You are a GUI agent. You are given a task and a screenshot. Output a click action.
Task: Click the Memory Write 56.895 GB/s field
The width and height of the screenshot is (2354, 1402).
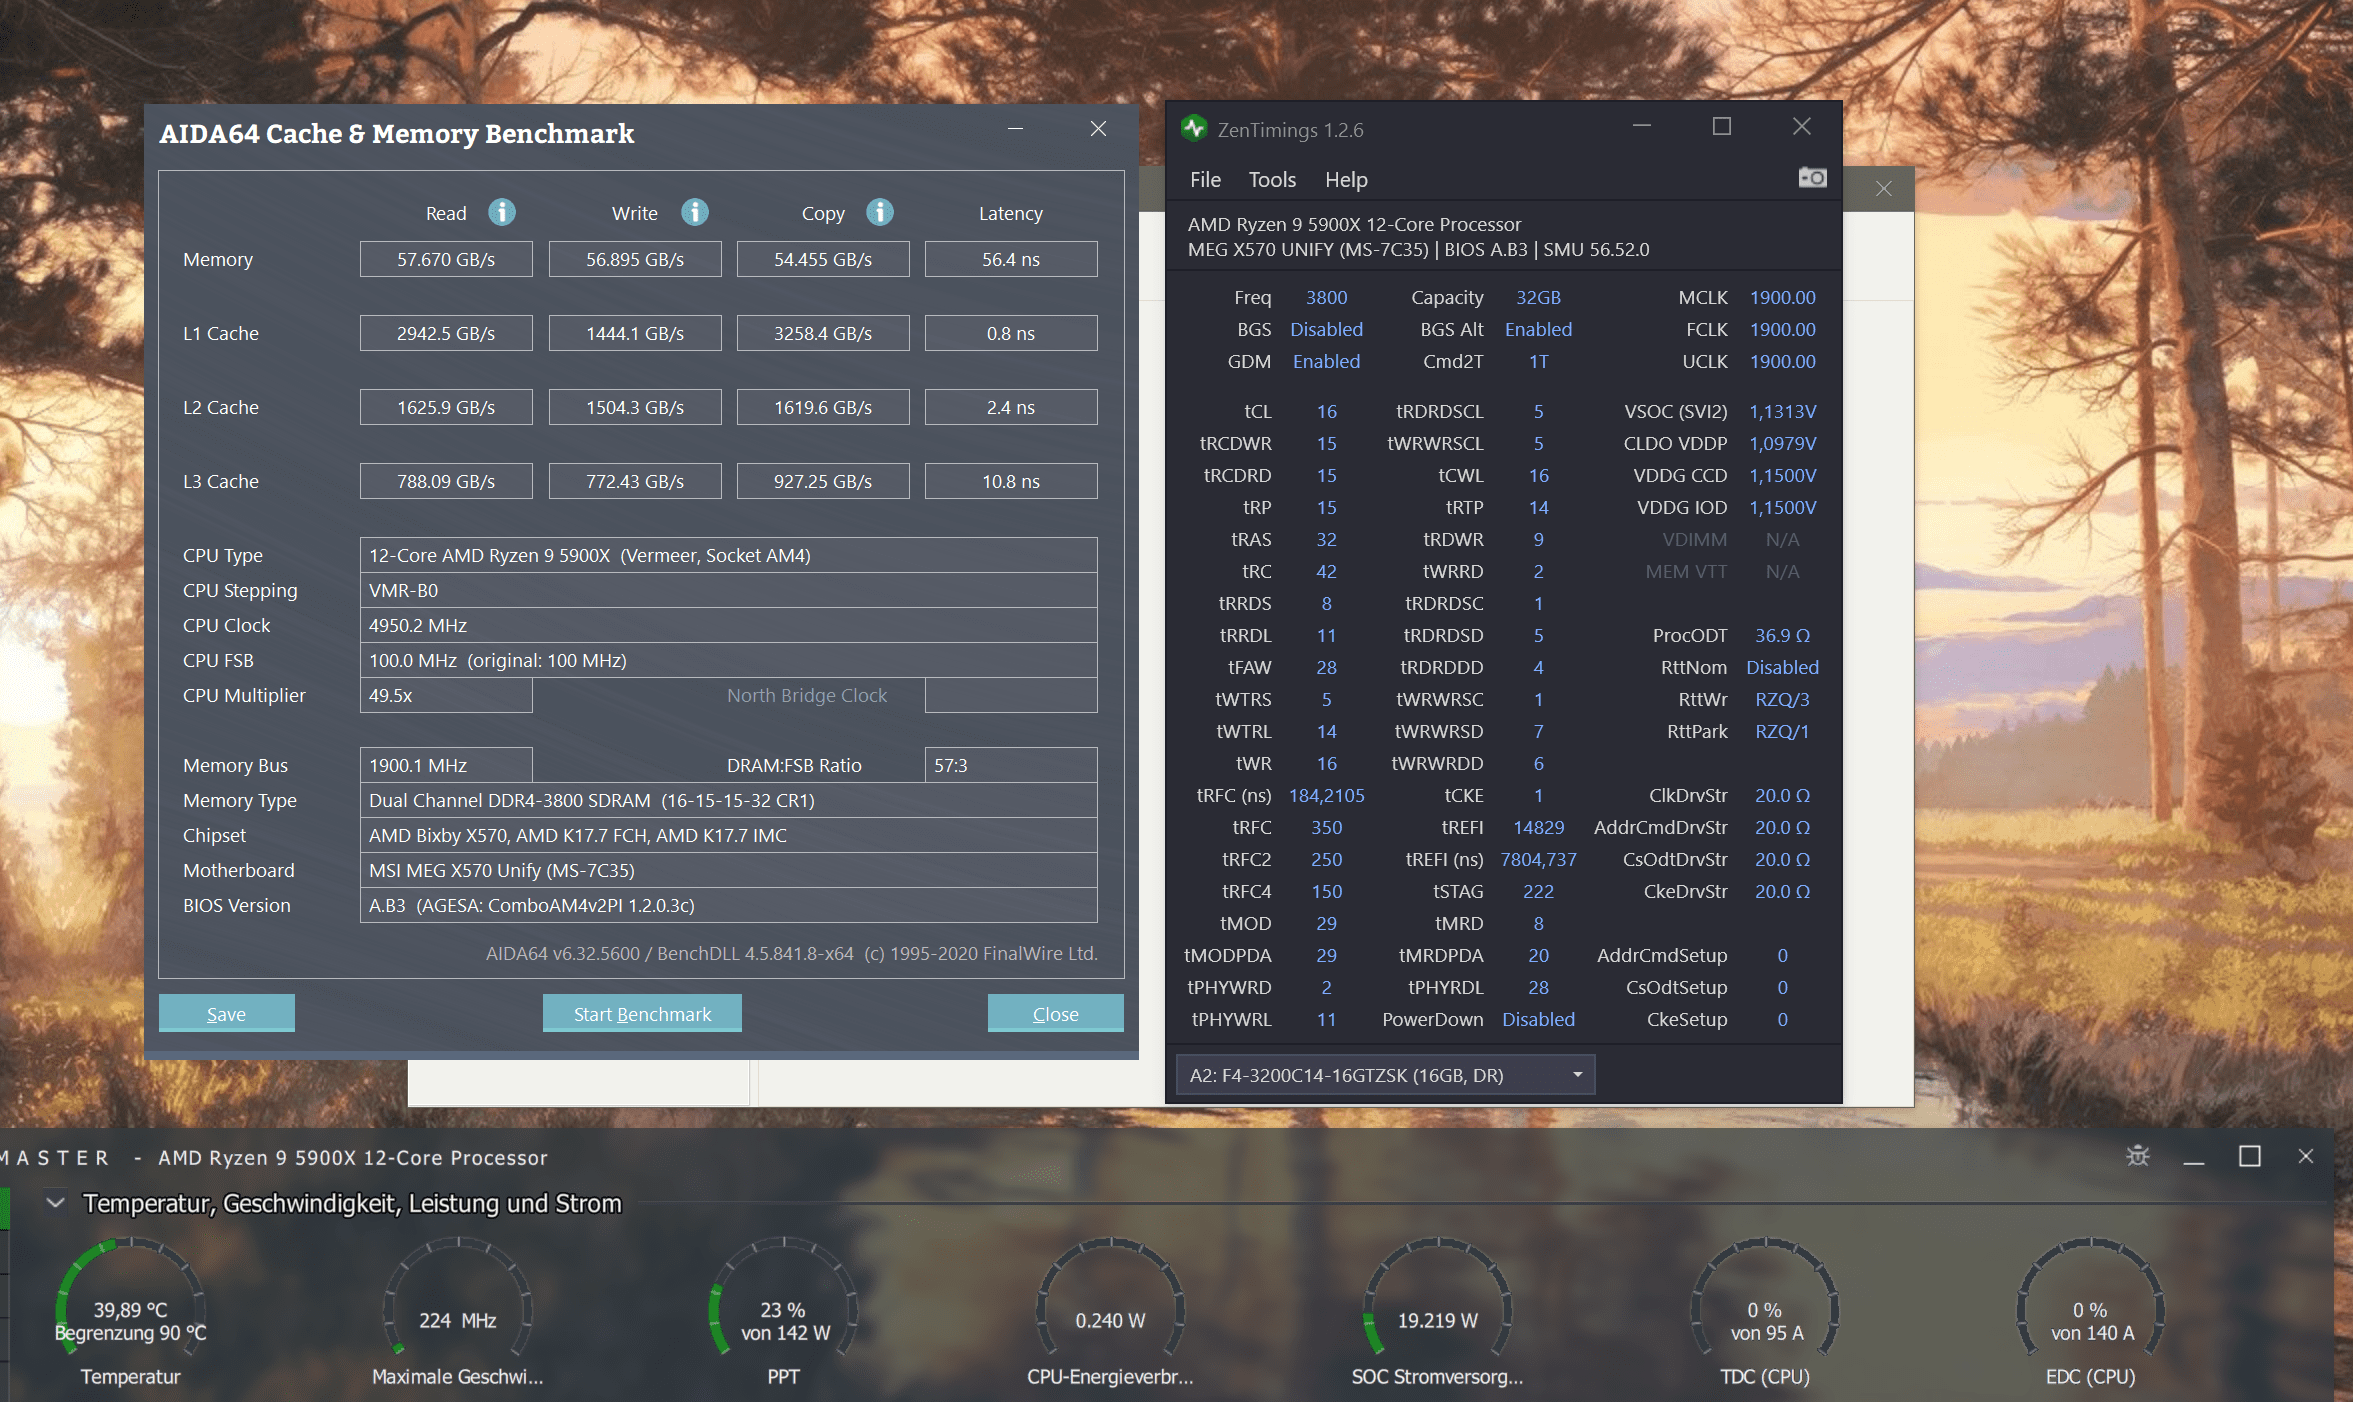point(635,259)
